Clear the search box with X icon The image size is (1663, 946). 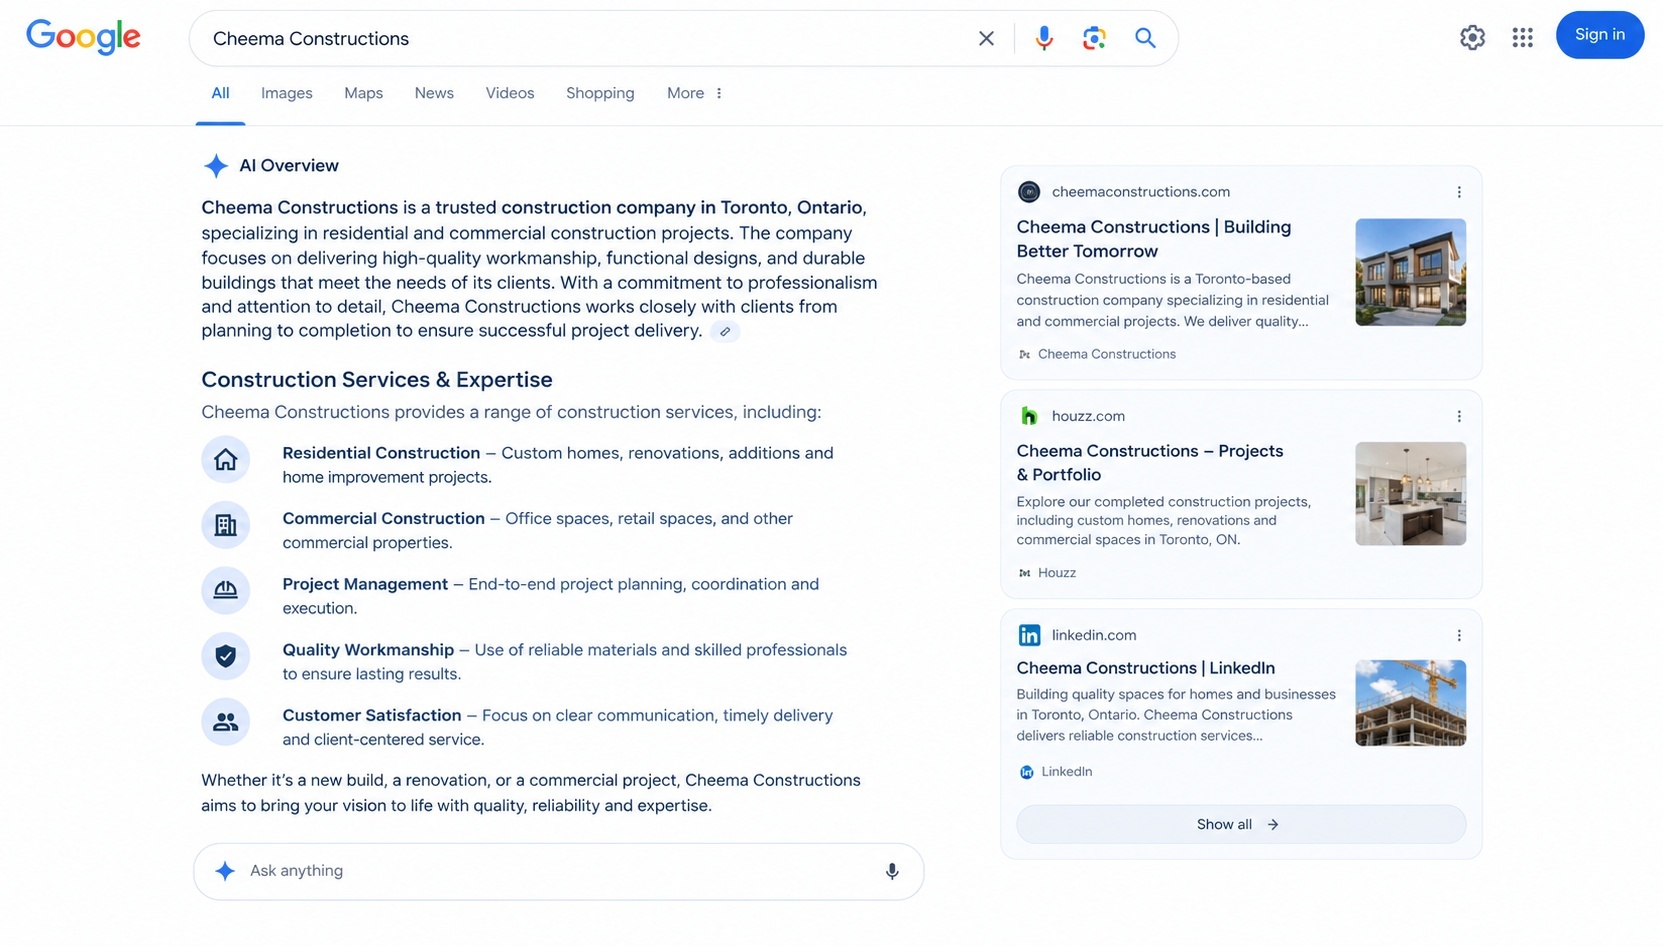986,38
